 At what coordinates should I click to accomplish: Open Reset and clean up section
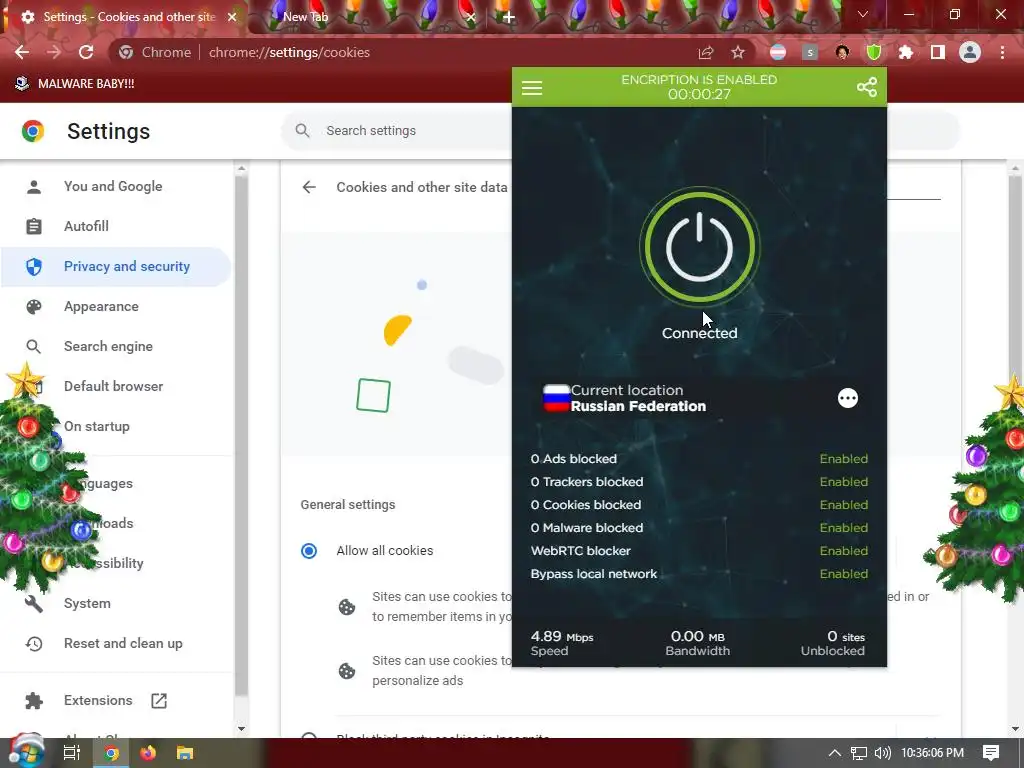point(123,643)
